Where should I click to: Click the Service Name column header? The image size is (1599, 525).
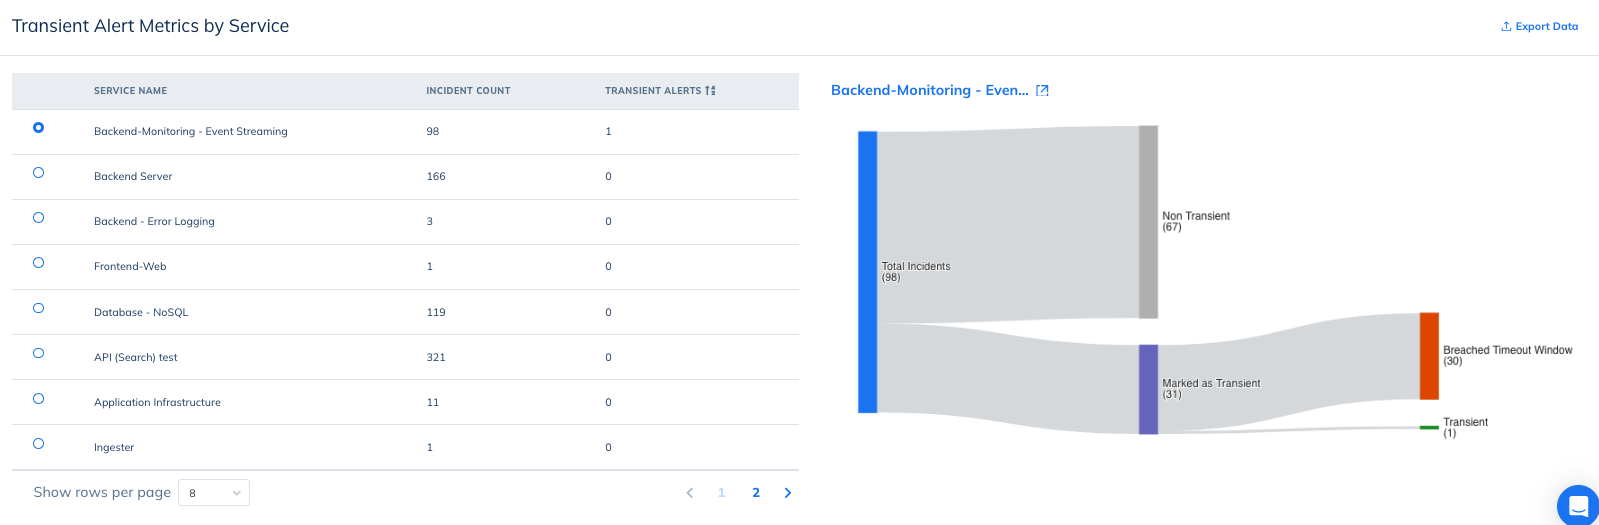coord(130,91)
